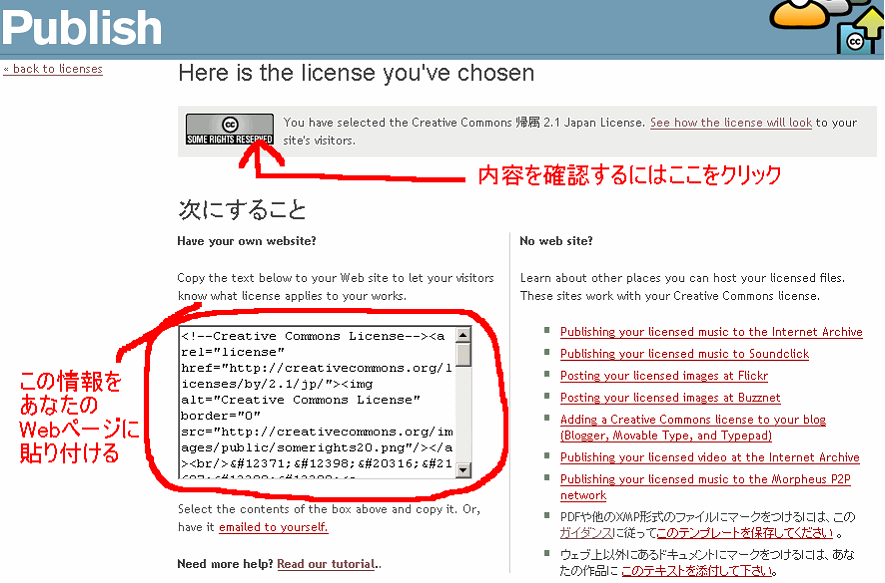The height and width of the screenshot is (583, 885).
Task: Click the code box scroll down arrow
Action: 463,470
